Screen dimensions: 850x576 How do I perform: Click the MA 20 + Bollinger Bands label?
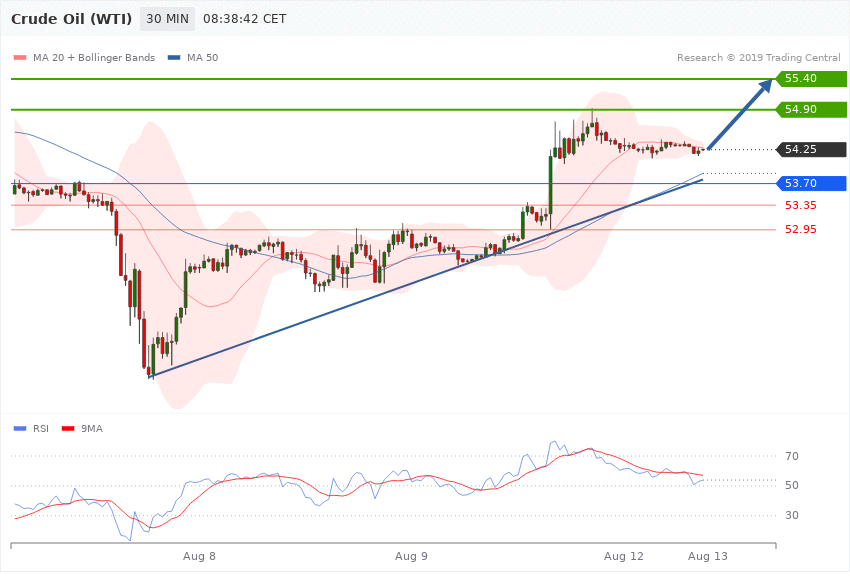click(94, 57)
